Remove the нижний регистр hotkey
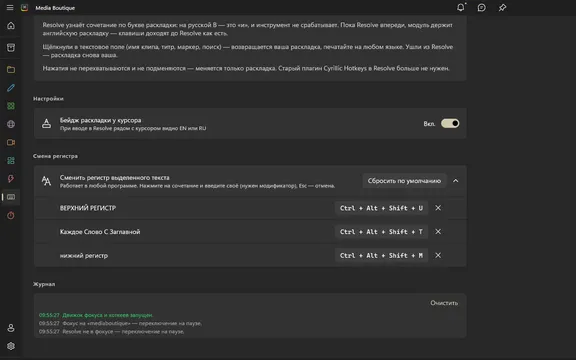Viewport: 576px width, 360px height. coord(438,255)
